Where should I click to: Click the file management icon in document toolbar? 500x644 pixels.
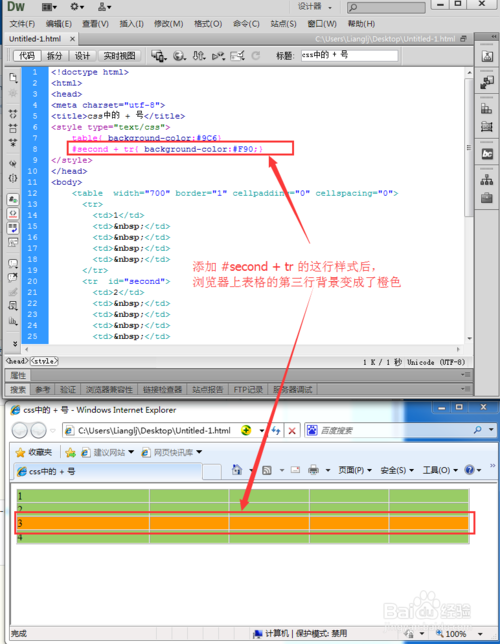tap(200, 55)
